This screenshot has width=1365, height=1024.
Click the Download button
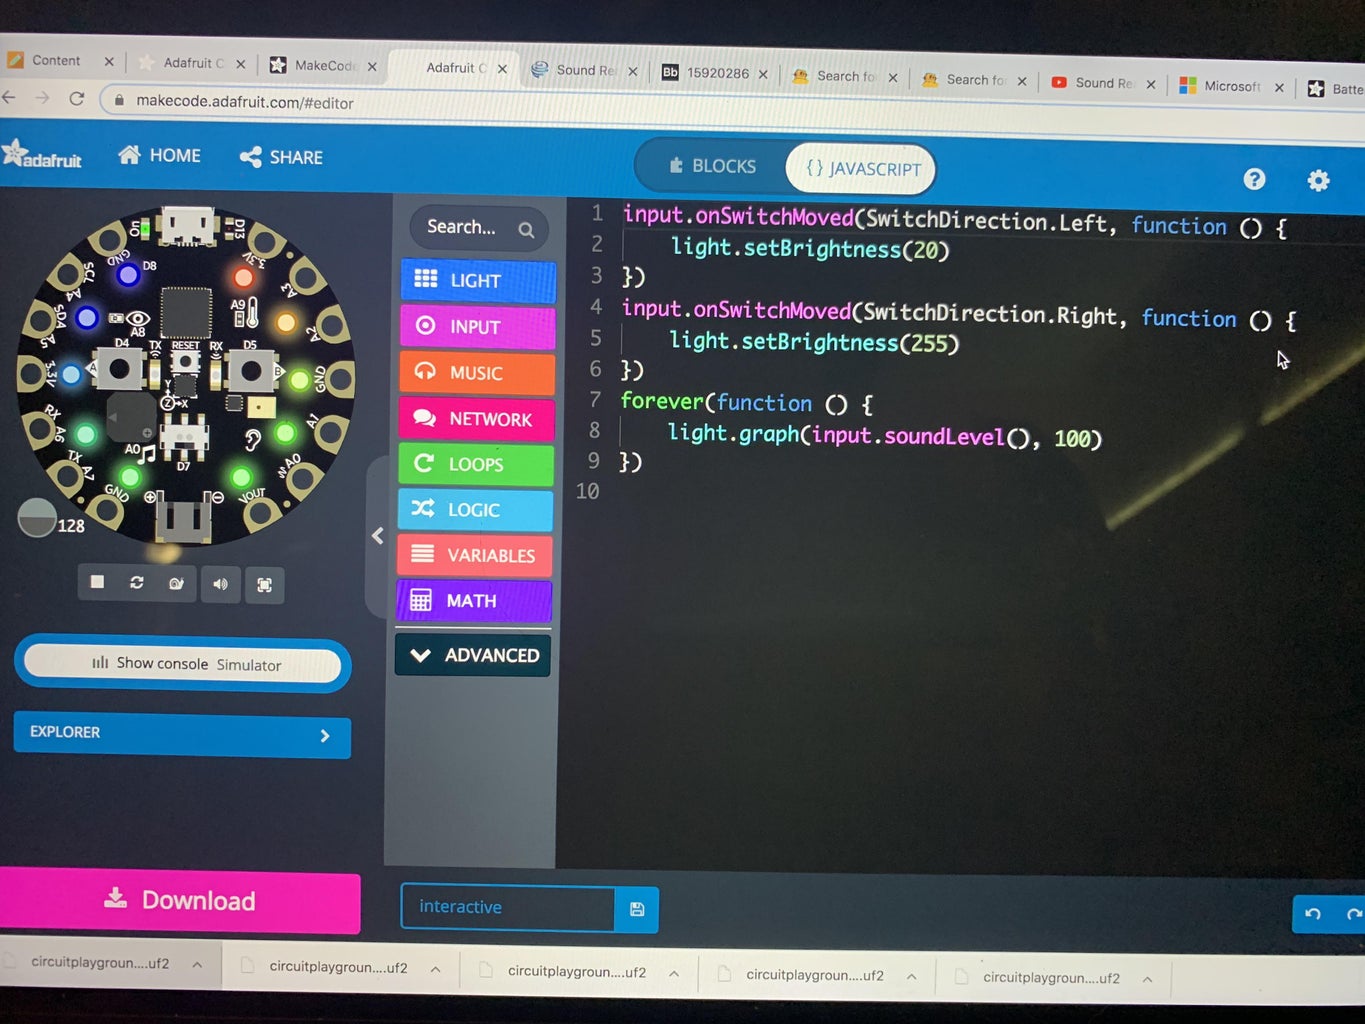181,900
